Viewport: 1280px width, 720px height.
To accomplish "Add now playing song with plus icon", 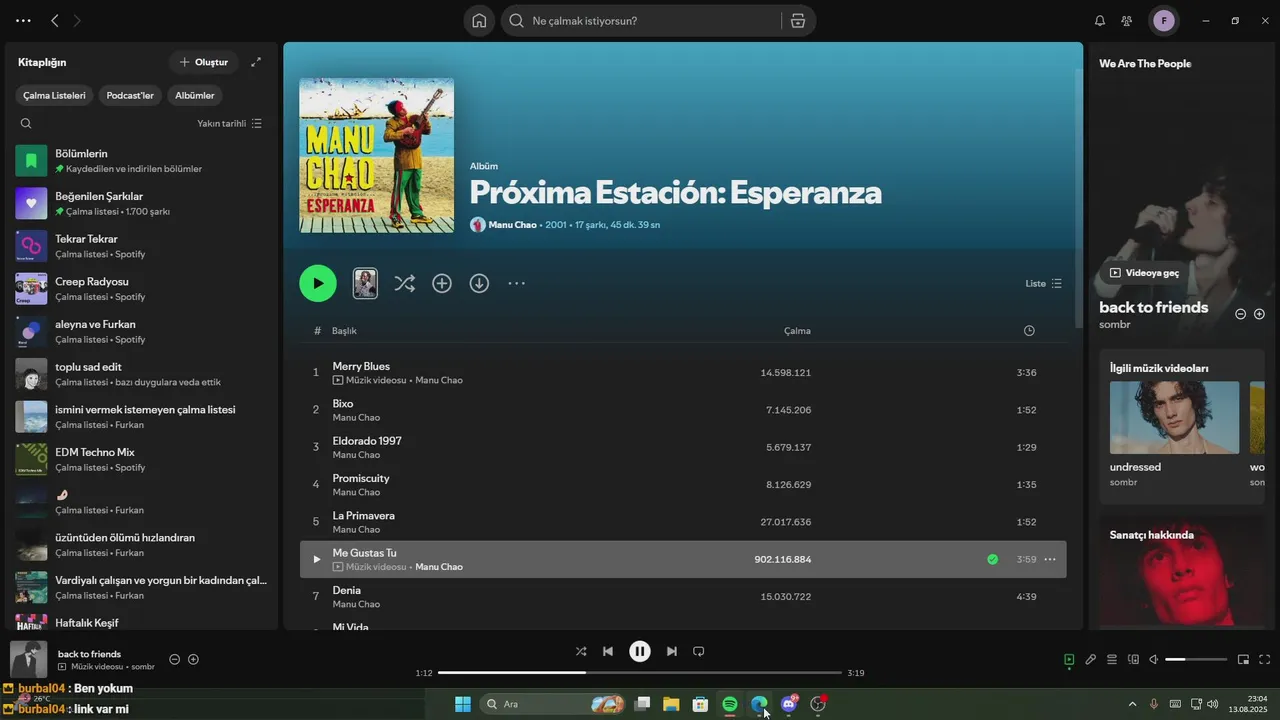I will pos(193,660).
